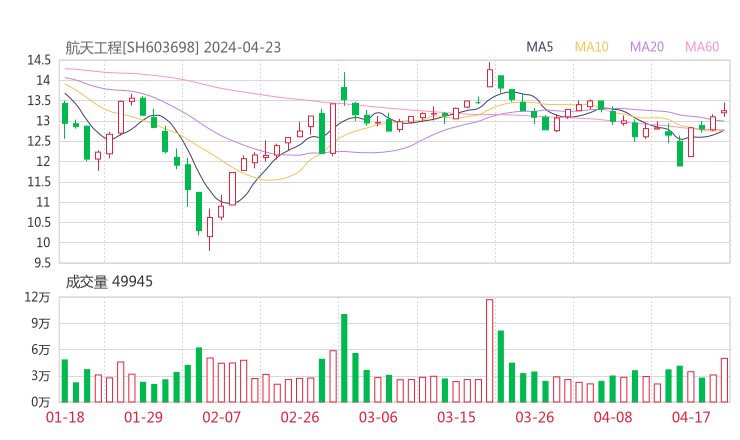Click the 12 price axis label

[43, 161]
